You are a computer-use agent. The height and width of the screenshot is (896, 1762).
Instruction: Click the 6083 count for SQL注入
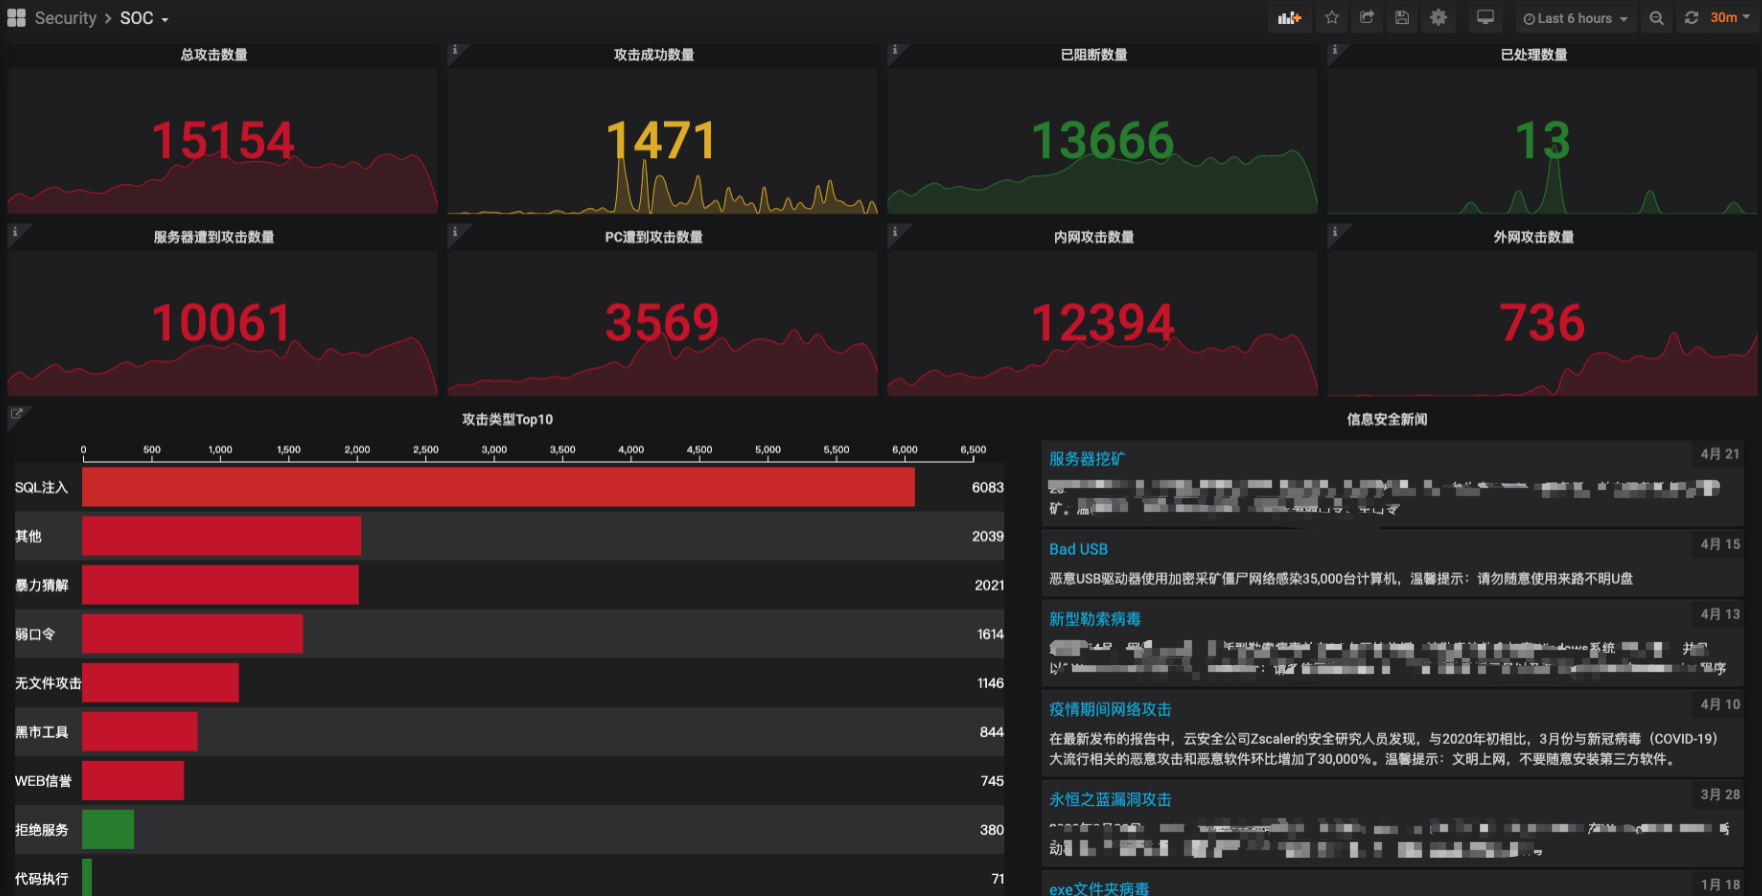tap(987, 487)
